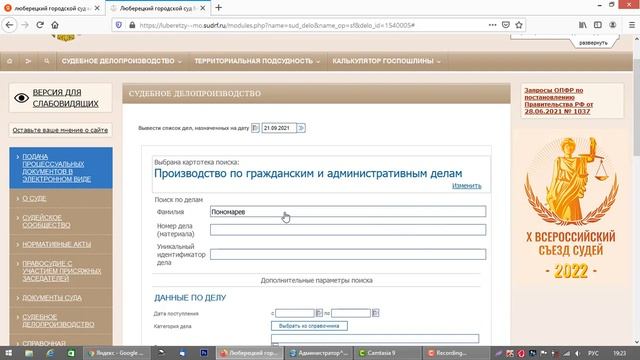Click 'Оставьте ваше мнение о сайте' link
This screenshot has width=640, height=360.
[60, 130]
